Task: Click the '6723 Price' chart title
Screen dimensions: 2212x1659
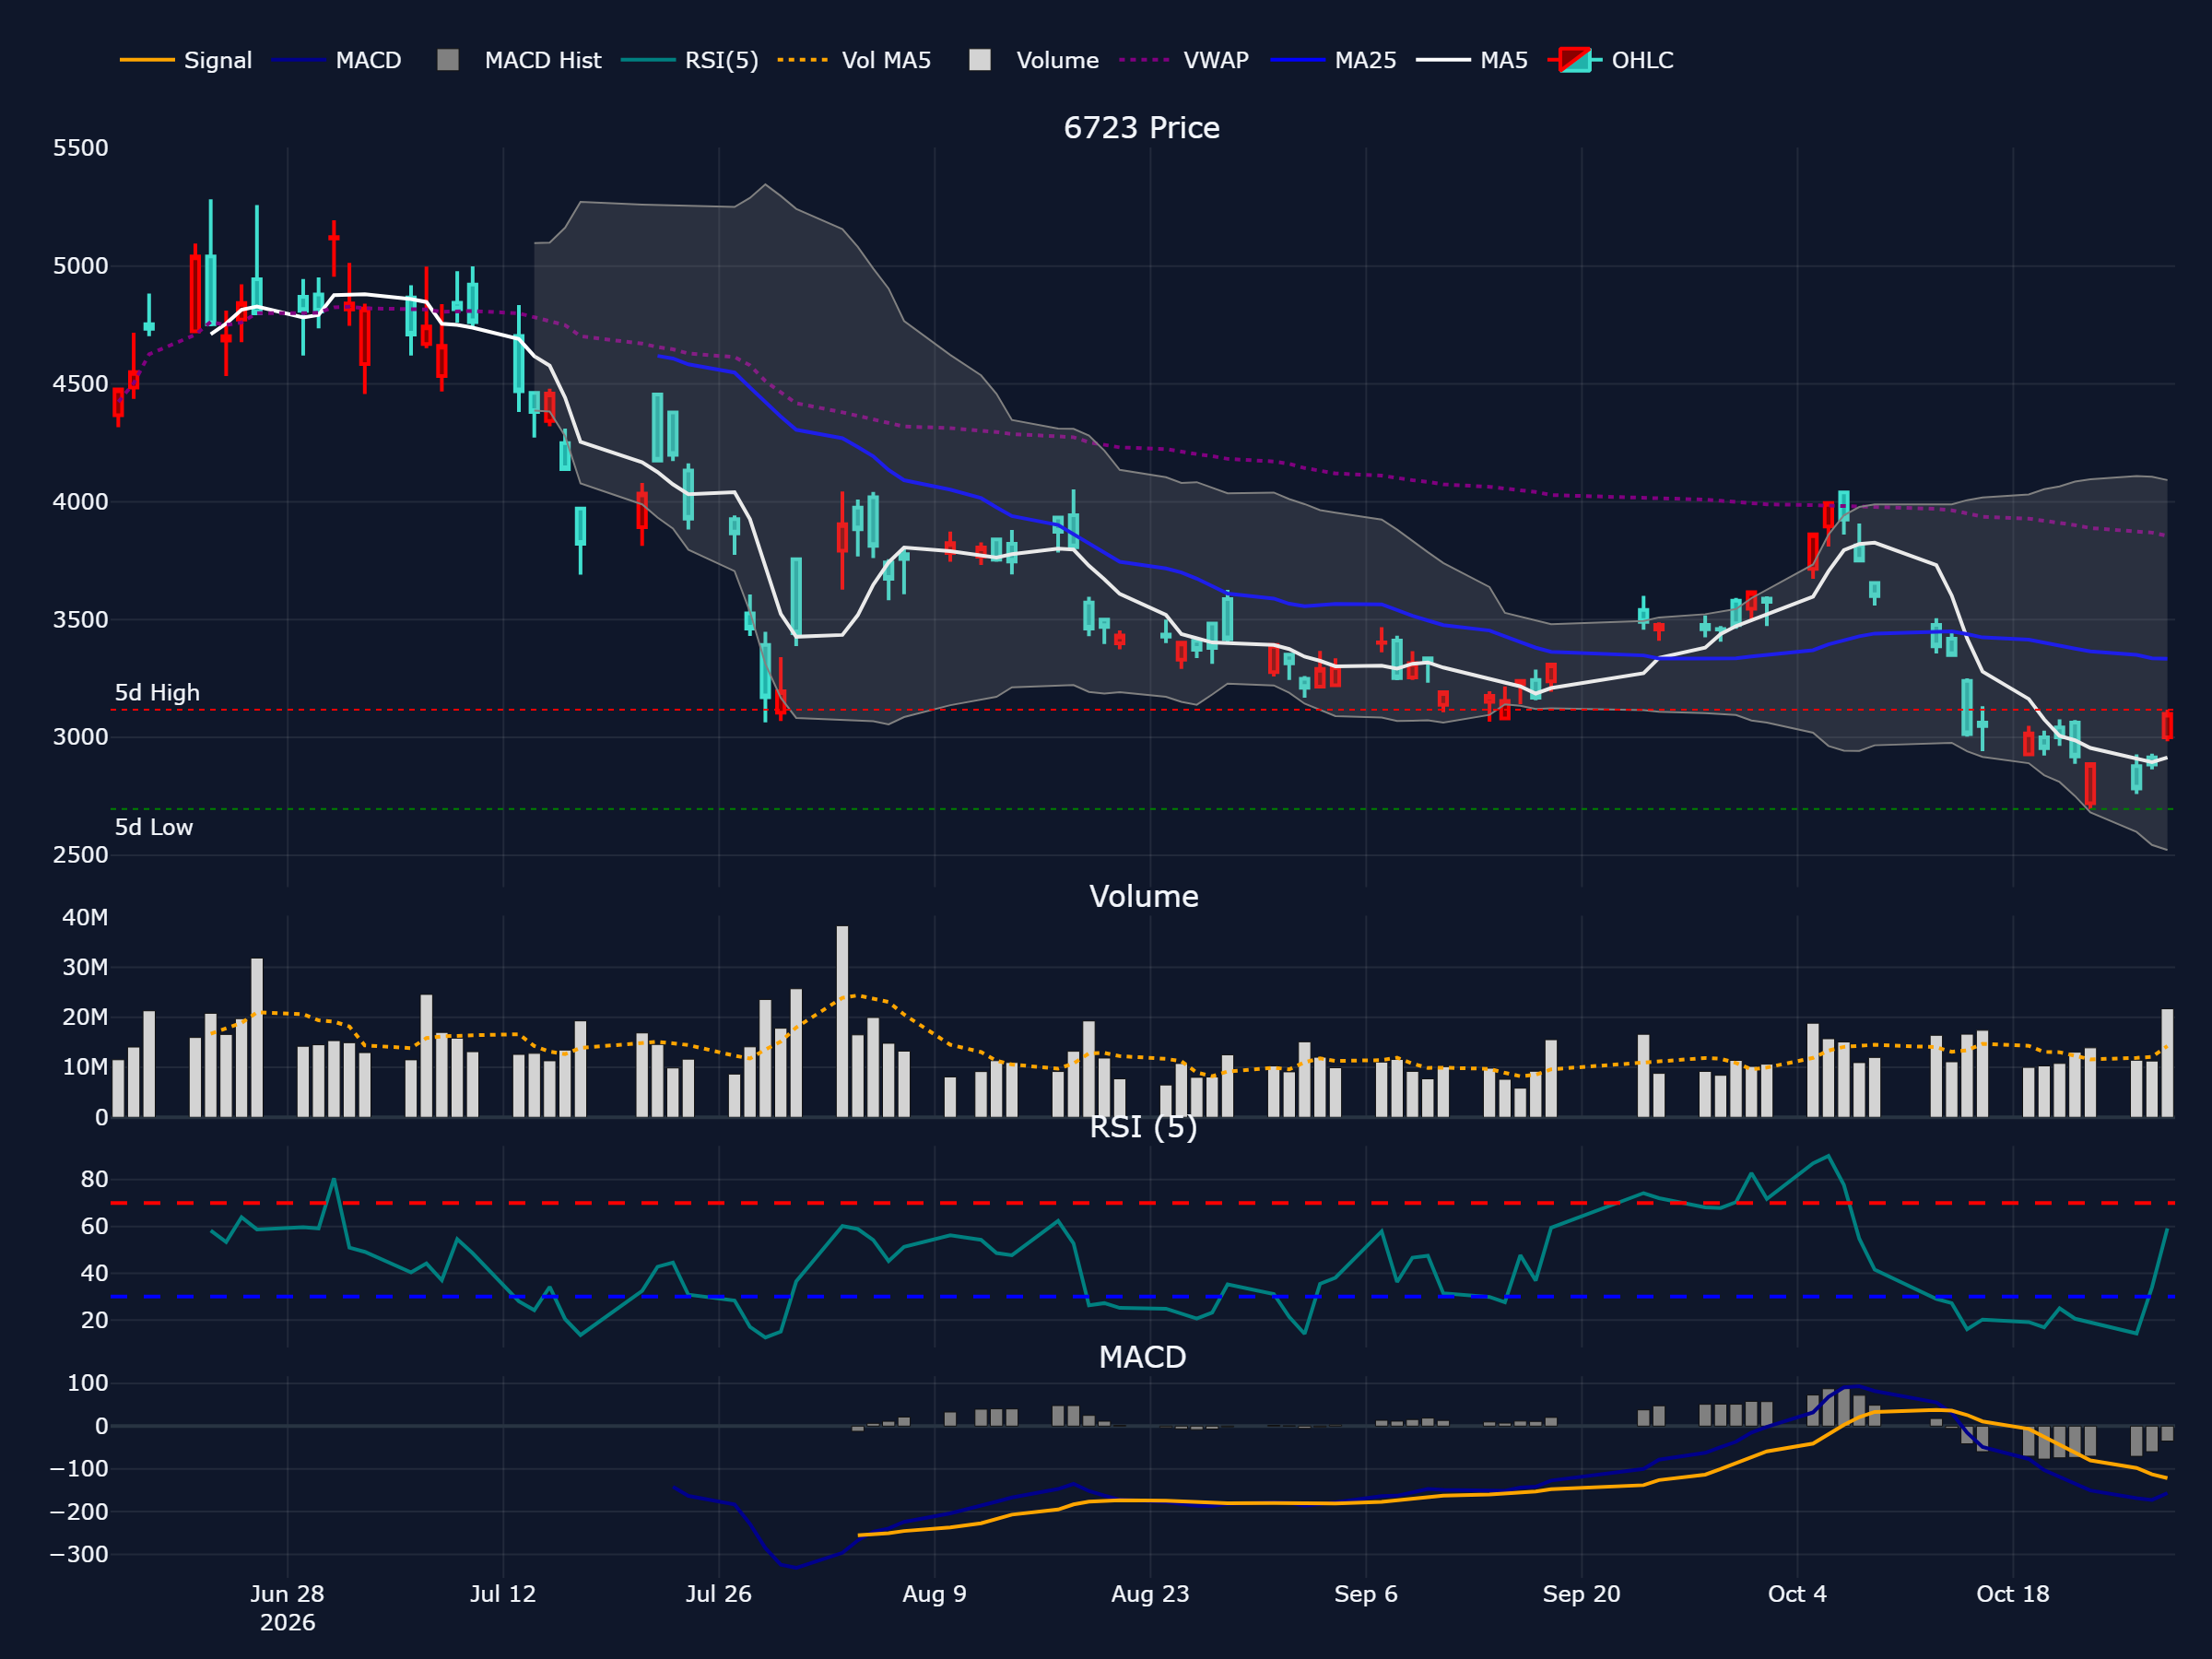Action: tap(1142, 128)
